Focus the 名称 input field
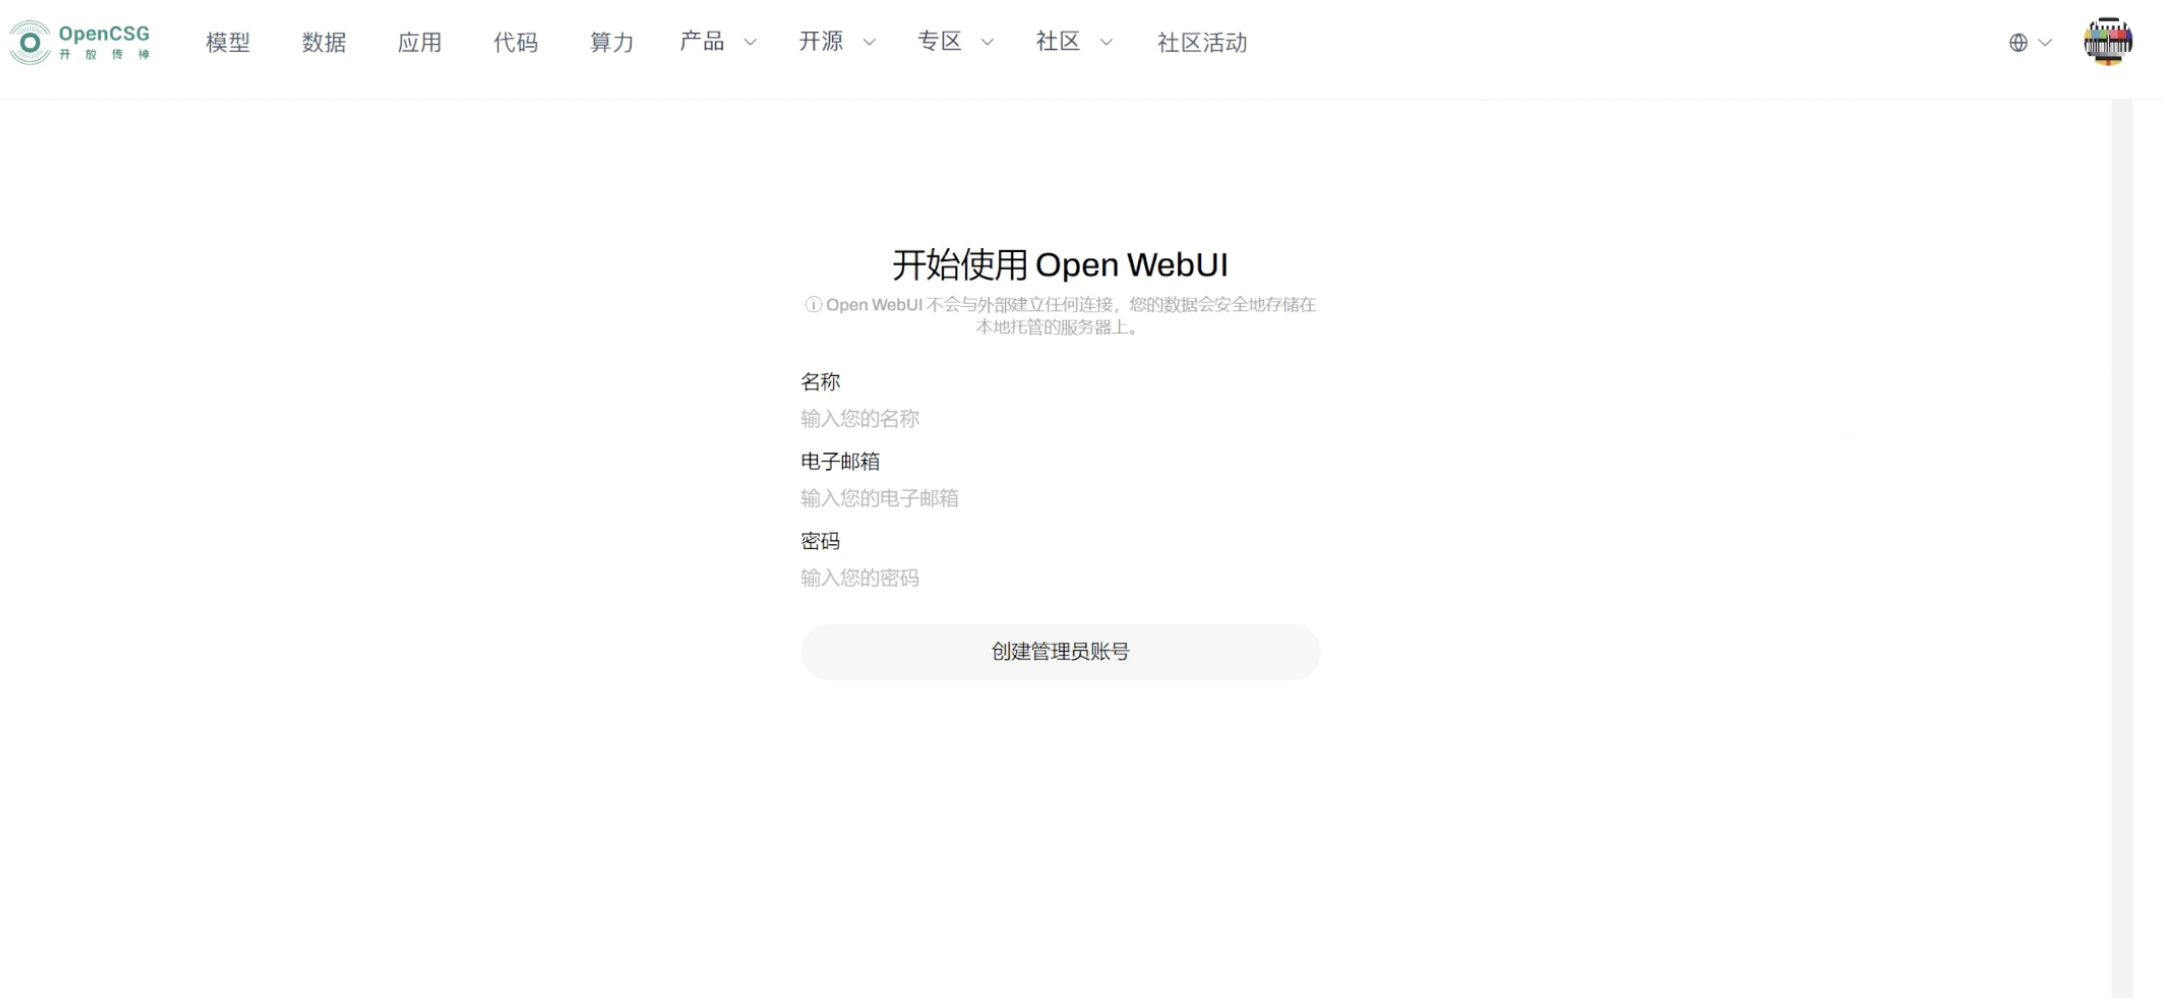 tap(1060, 419)
